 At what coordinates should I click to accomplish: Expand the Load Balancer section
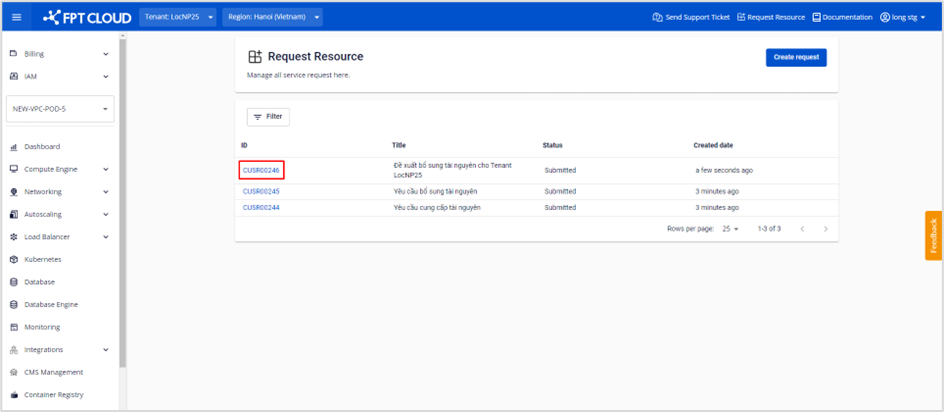tap(60, 237)
